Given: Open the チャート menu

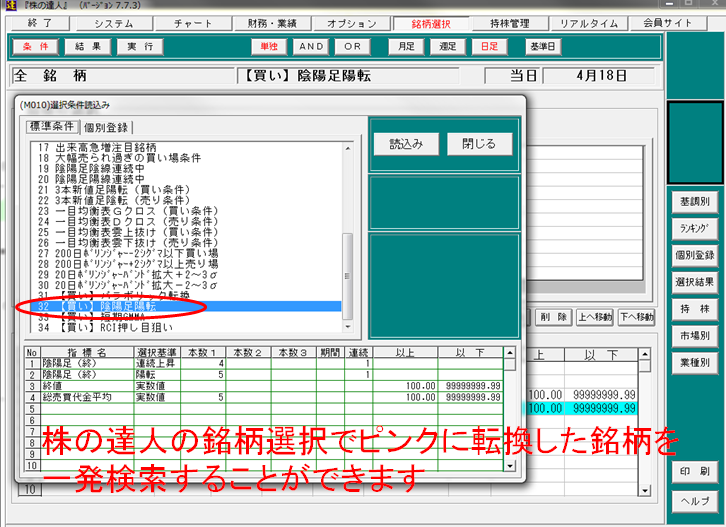Looking at the screenshot, I should (193, 24).
